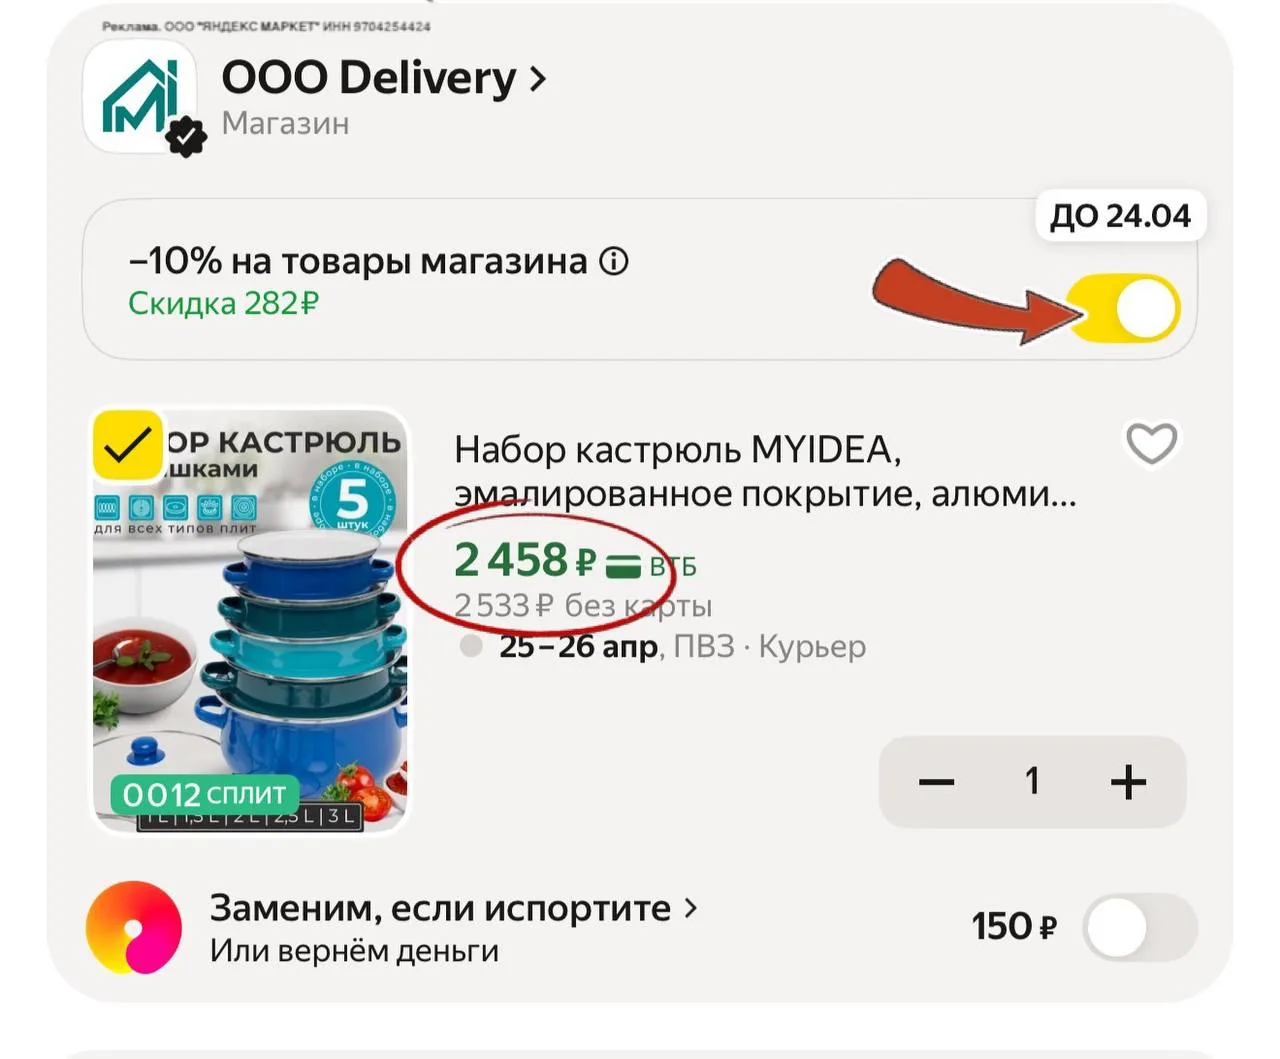Expand the OOO Delivery store chevron
This screenshot has height=1059, width=1280.
[x=538, y=78]
